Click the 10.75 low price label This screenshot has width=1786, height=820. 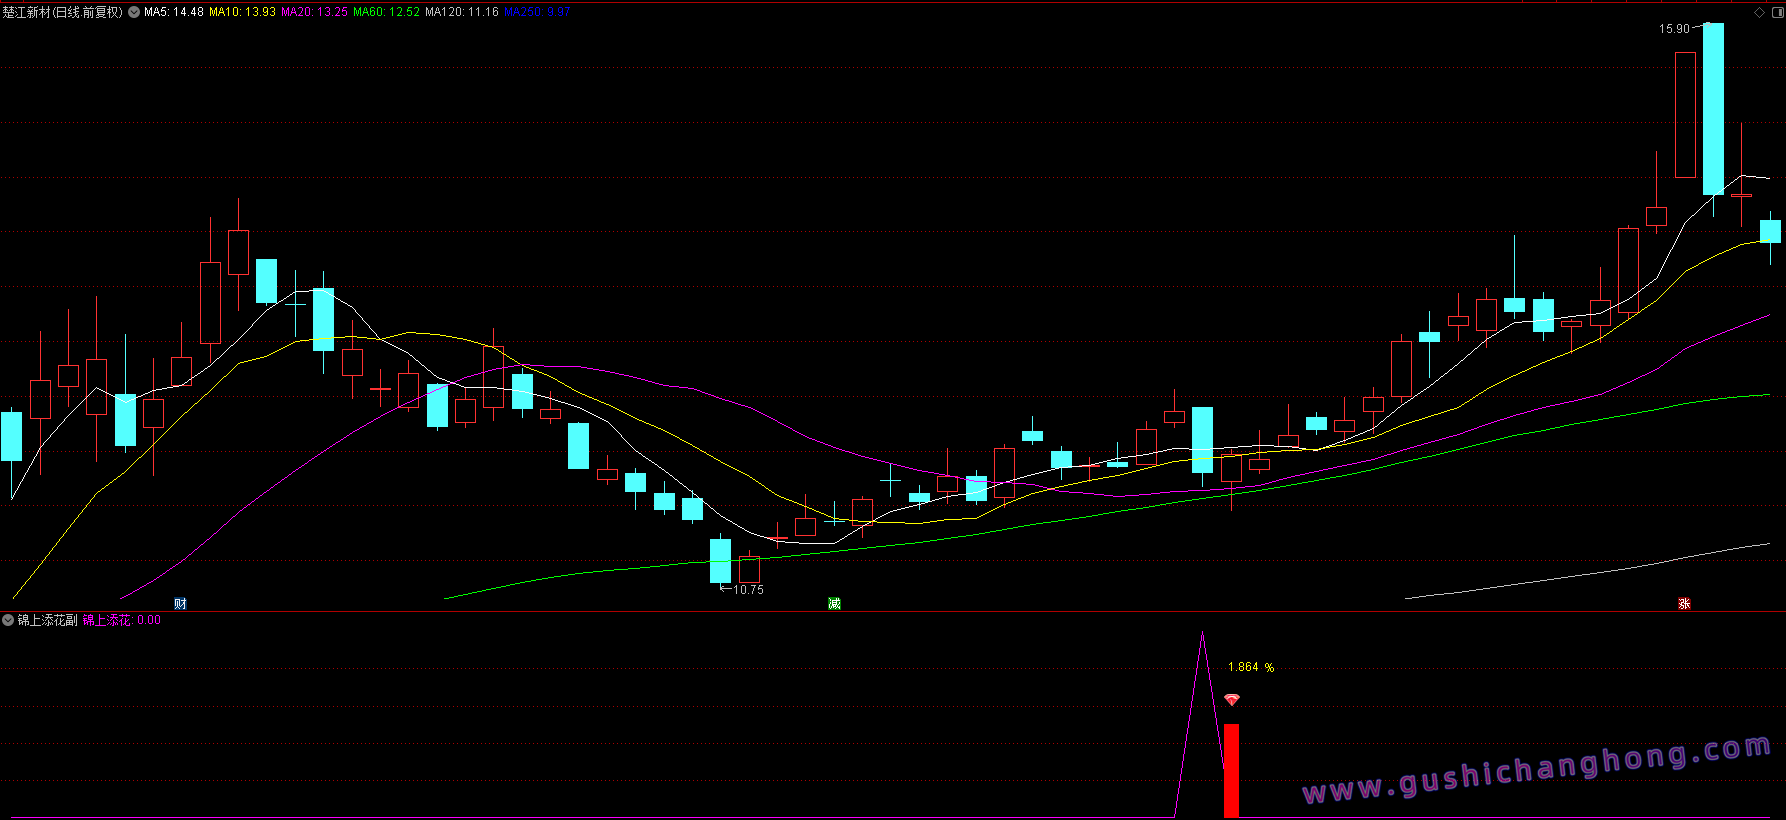point(748,590)
